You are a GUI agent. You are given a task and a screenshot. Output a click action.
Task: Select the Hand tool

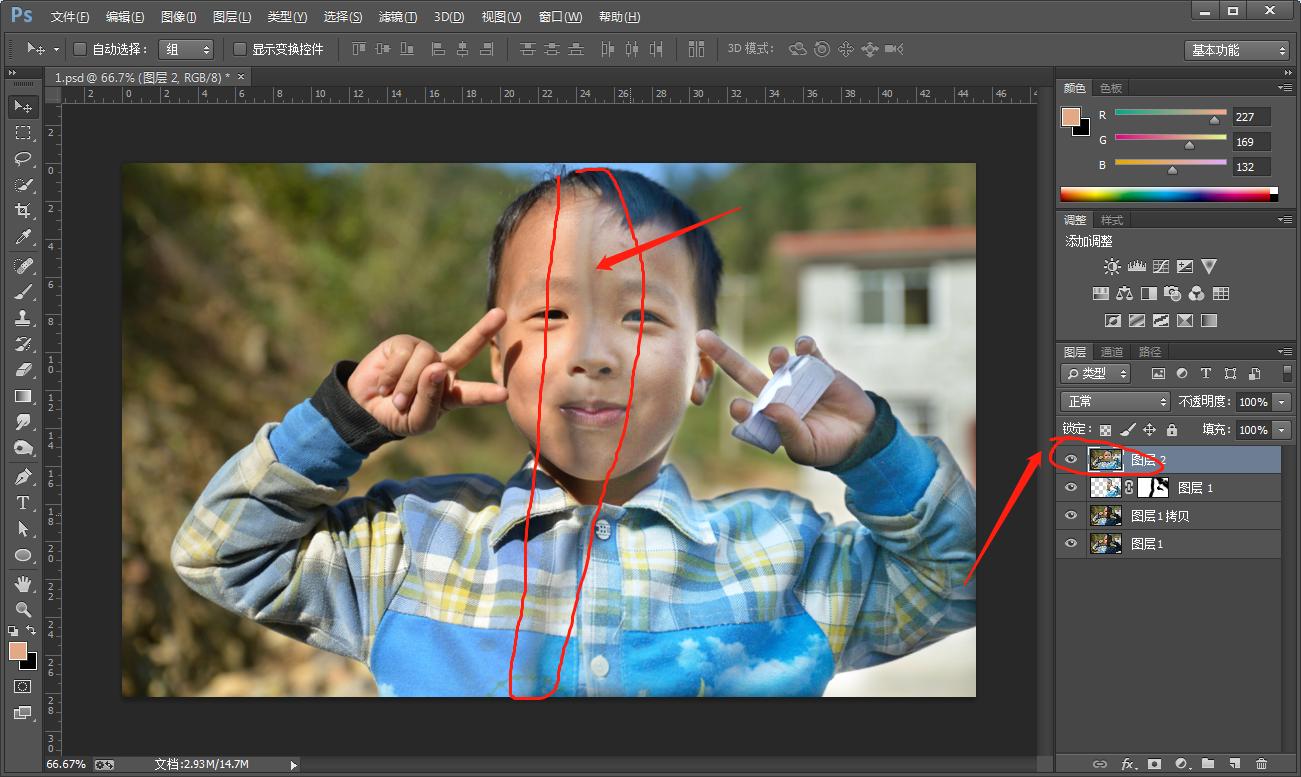tap(23, 583)
